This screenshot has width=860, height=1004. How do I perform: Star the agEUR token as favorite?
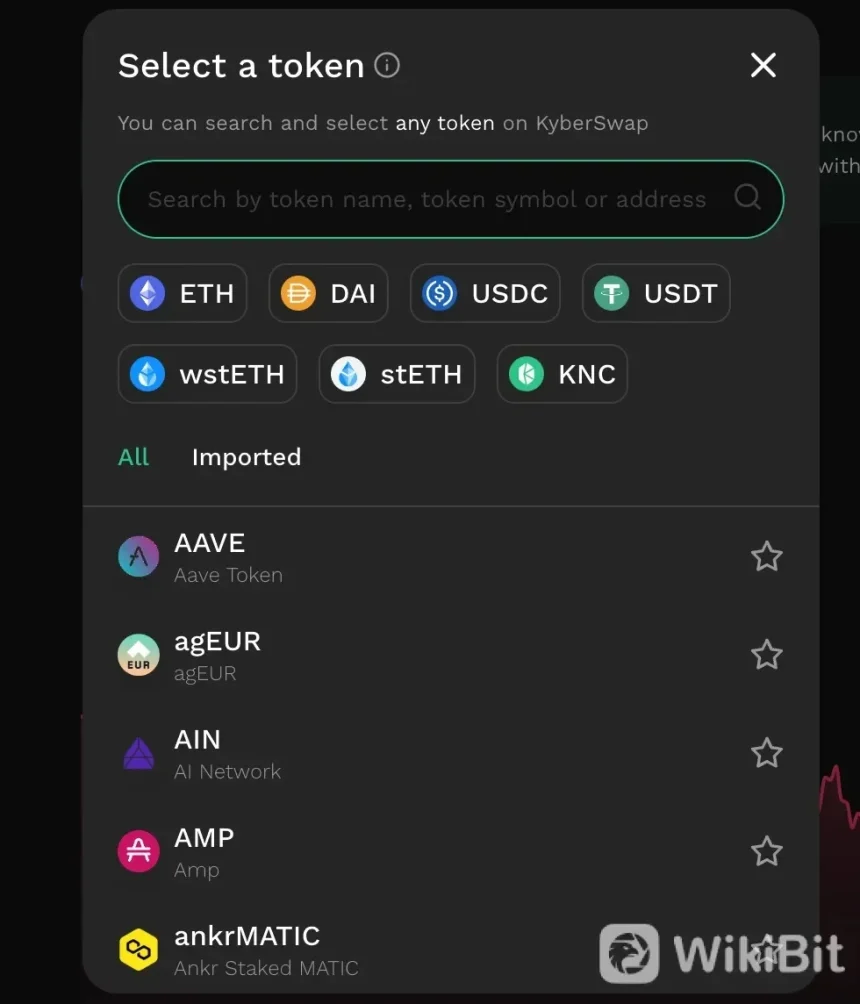coord(766,655)
